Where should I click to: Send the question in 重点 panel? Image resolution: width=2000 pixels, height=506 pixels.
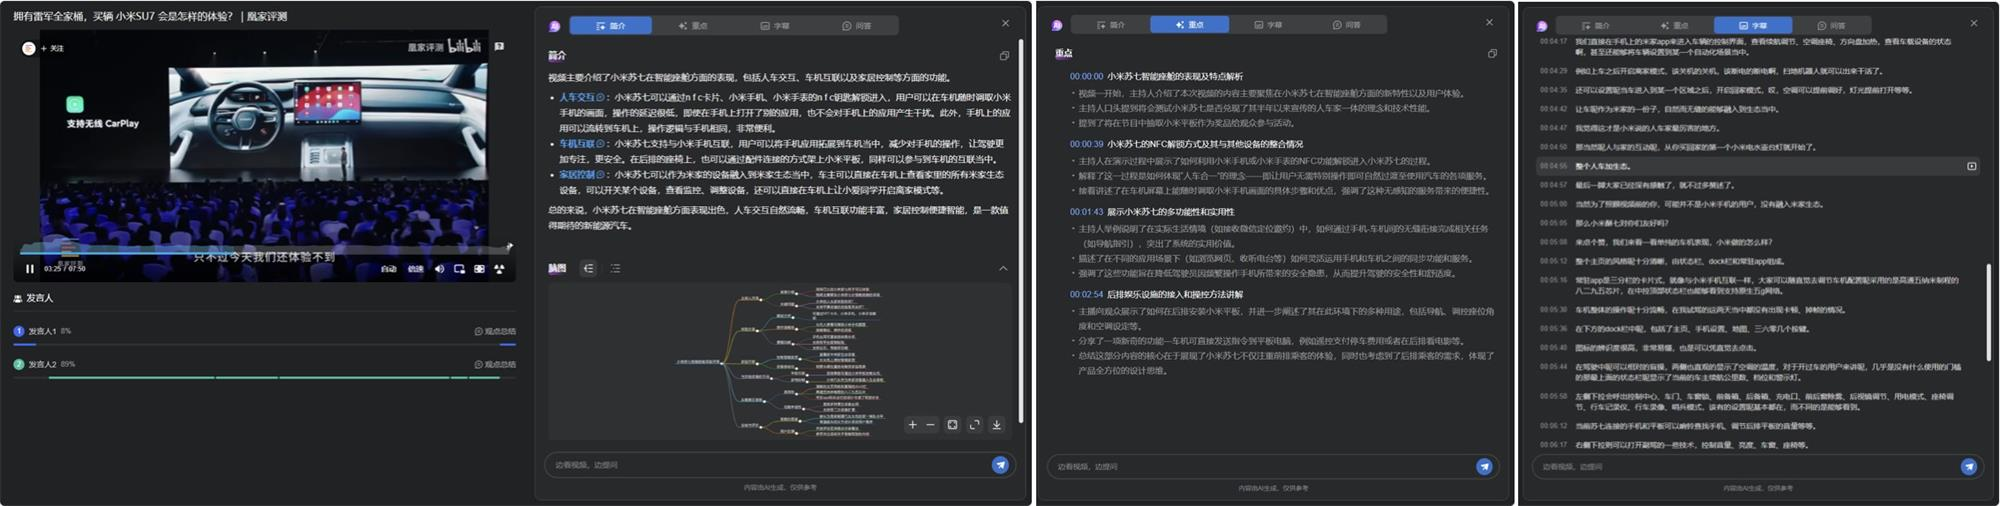(1484, 467)
